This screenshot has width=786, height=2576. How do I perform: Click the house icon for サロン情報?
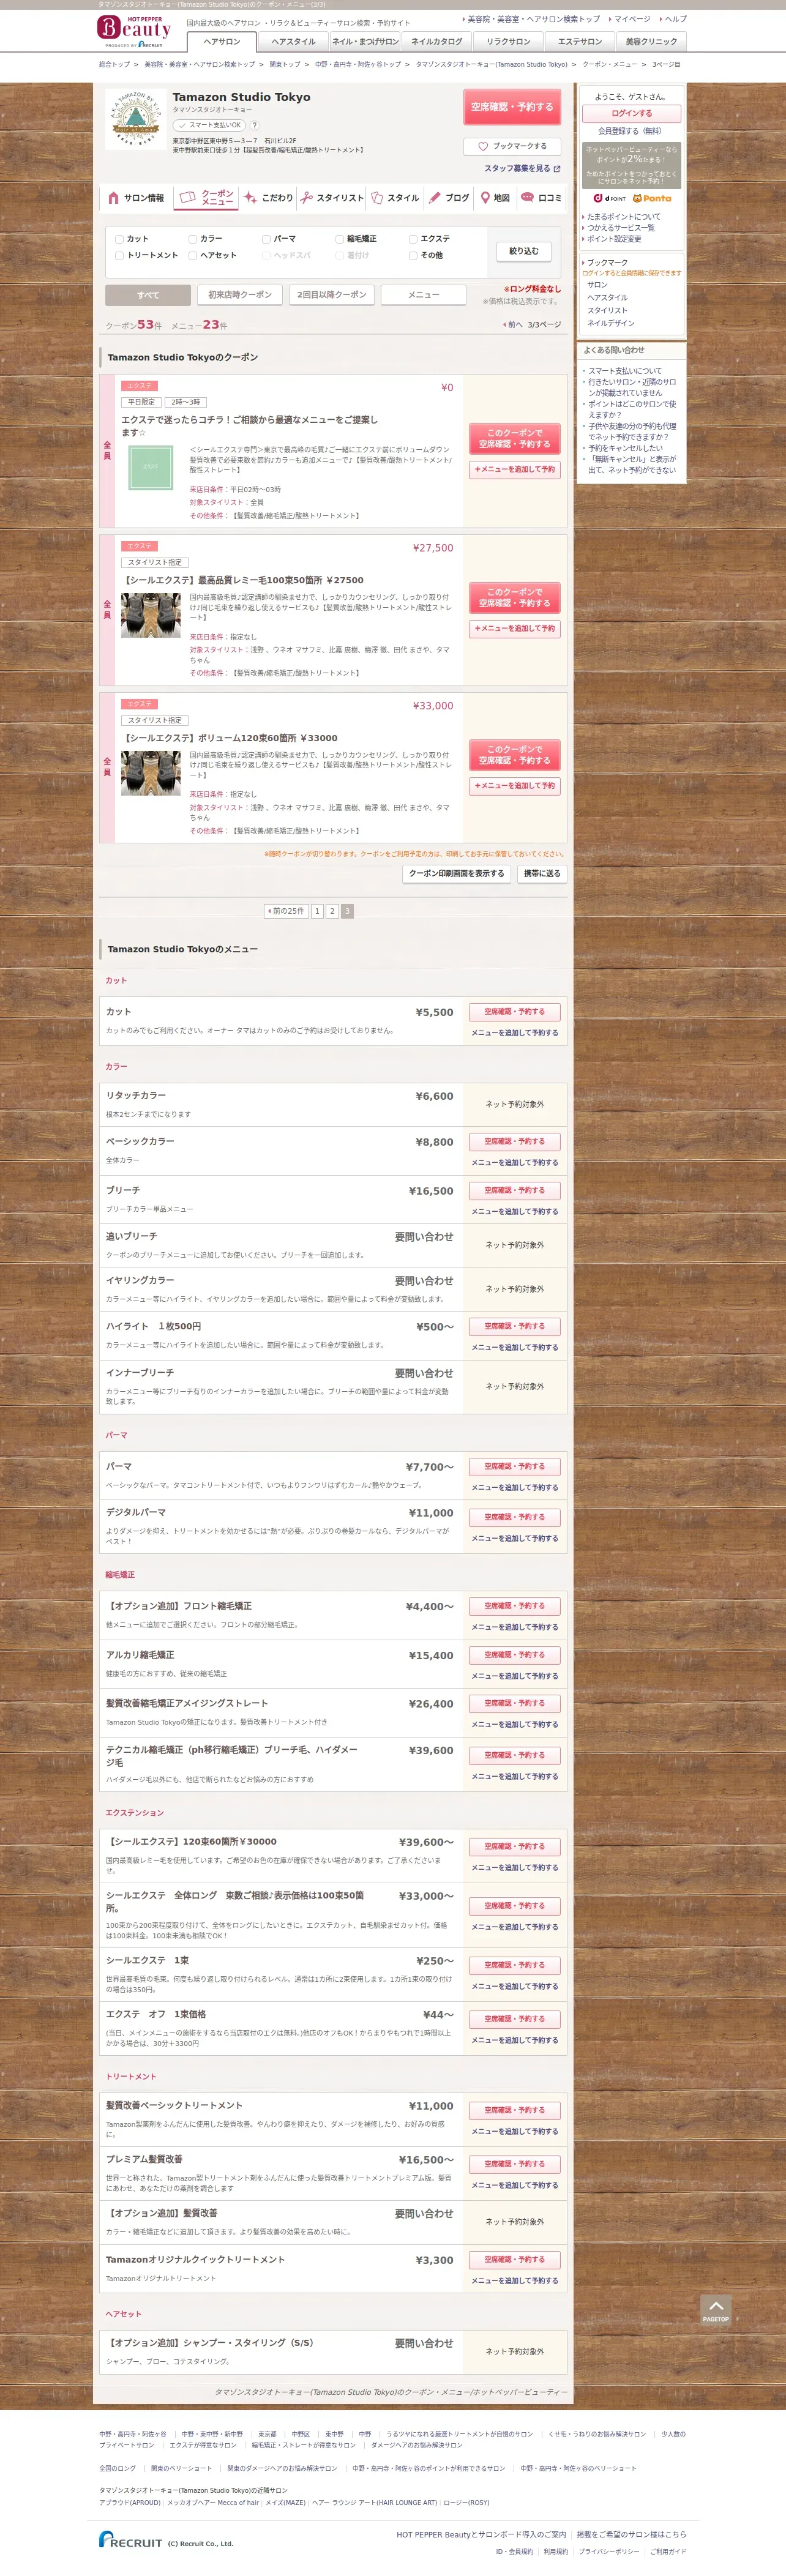click(113, 198)
